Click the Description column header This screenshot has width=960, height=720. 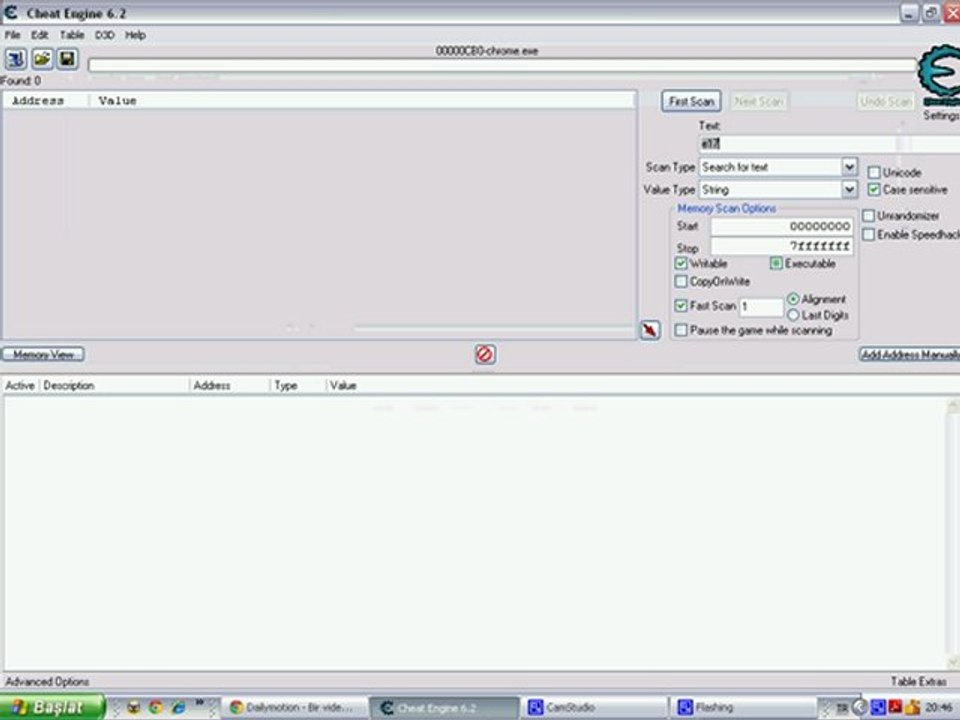coord(114,386)
